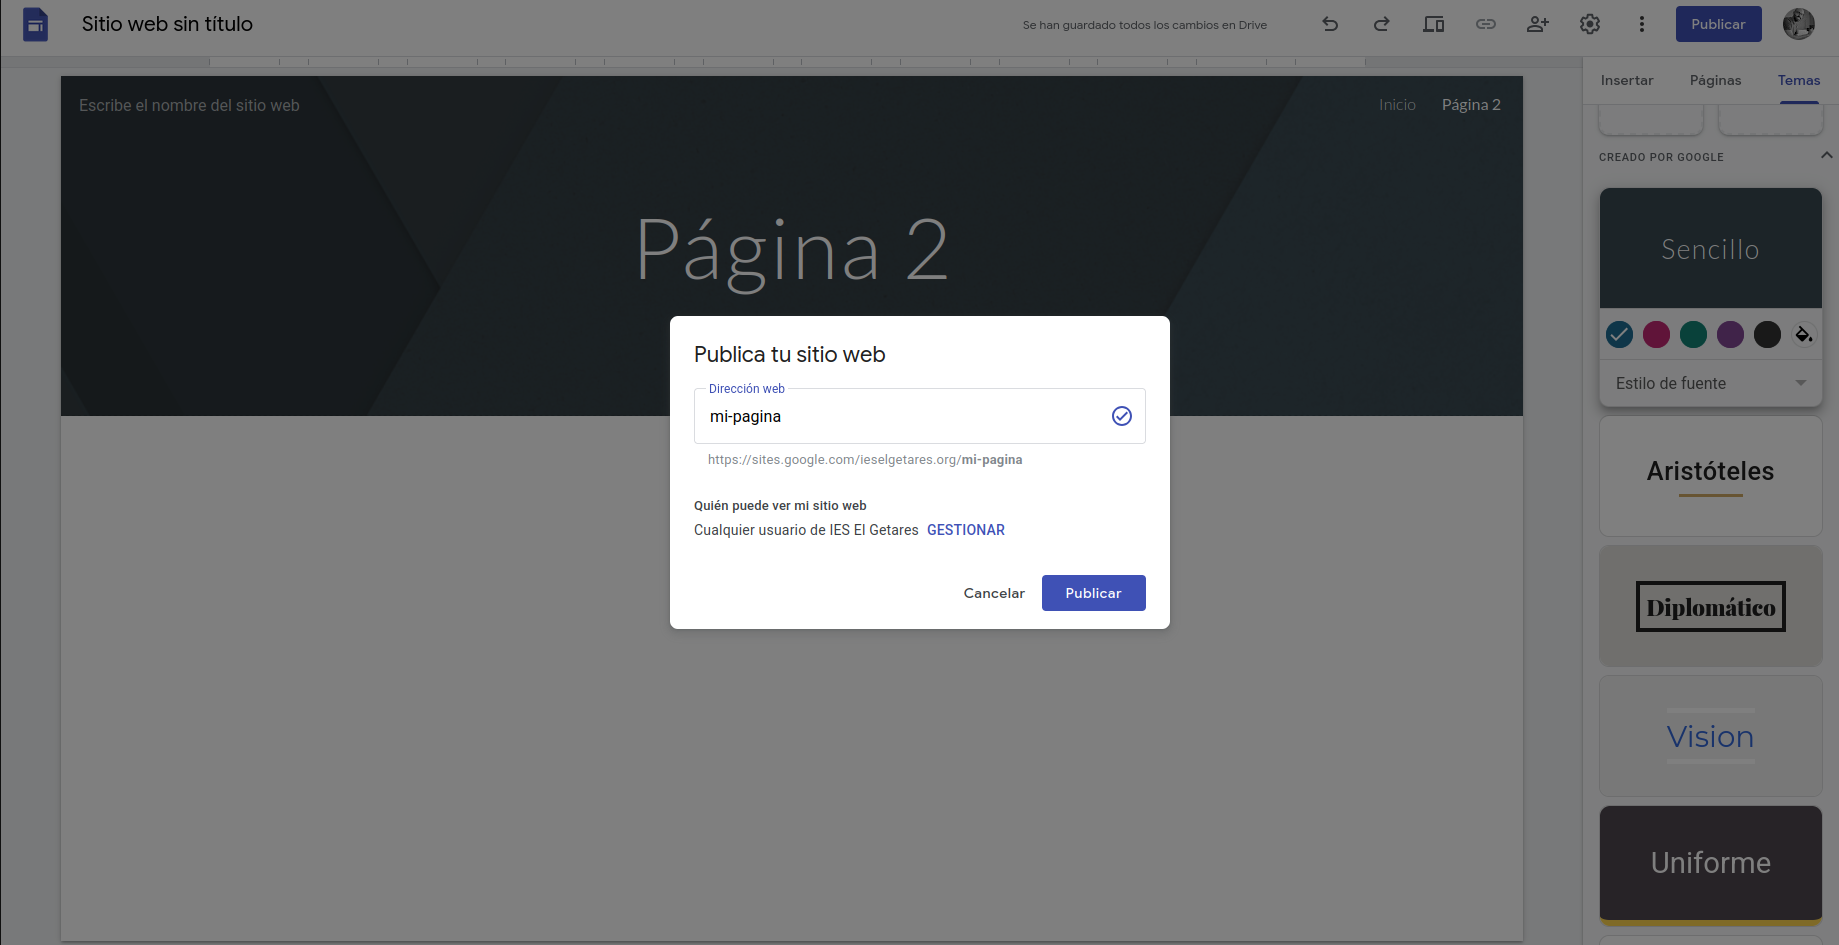The width and height of the screenshot is (1839, 945).
Task: Click the GESTIONAR link
Action: click(965, 530)
